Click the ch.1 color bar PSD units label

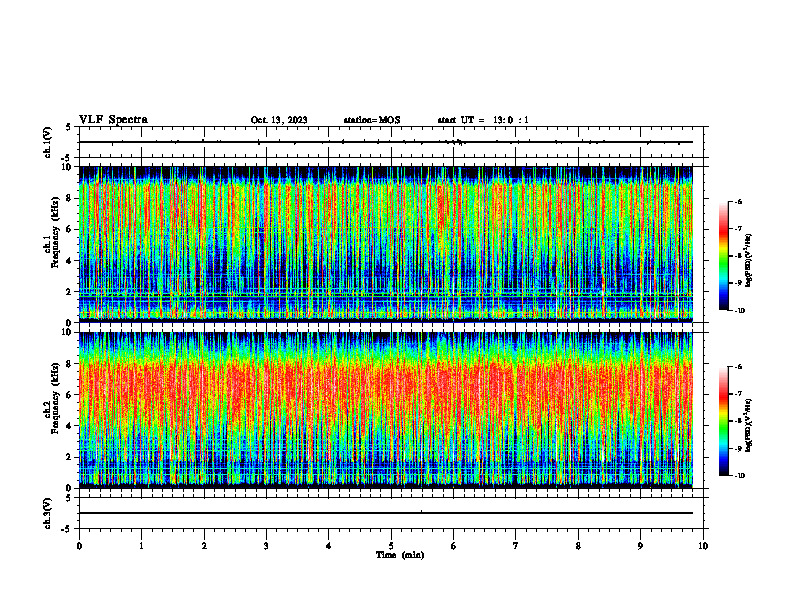[748, 261]
